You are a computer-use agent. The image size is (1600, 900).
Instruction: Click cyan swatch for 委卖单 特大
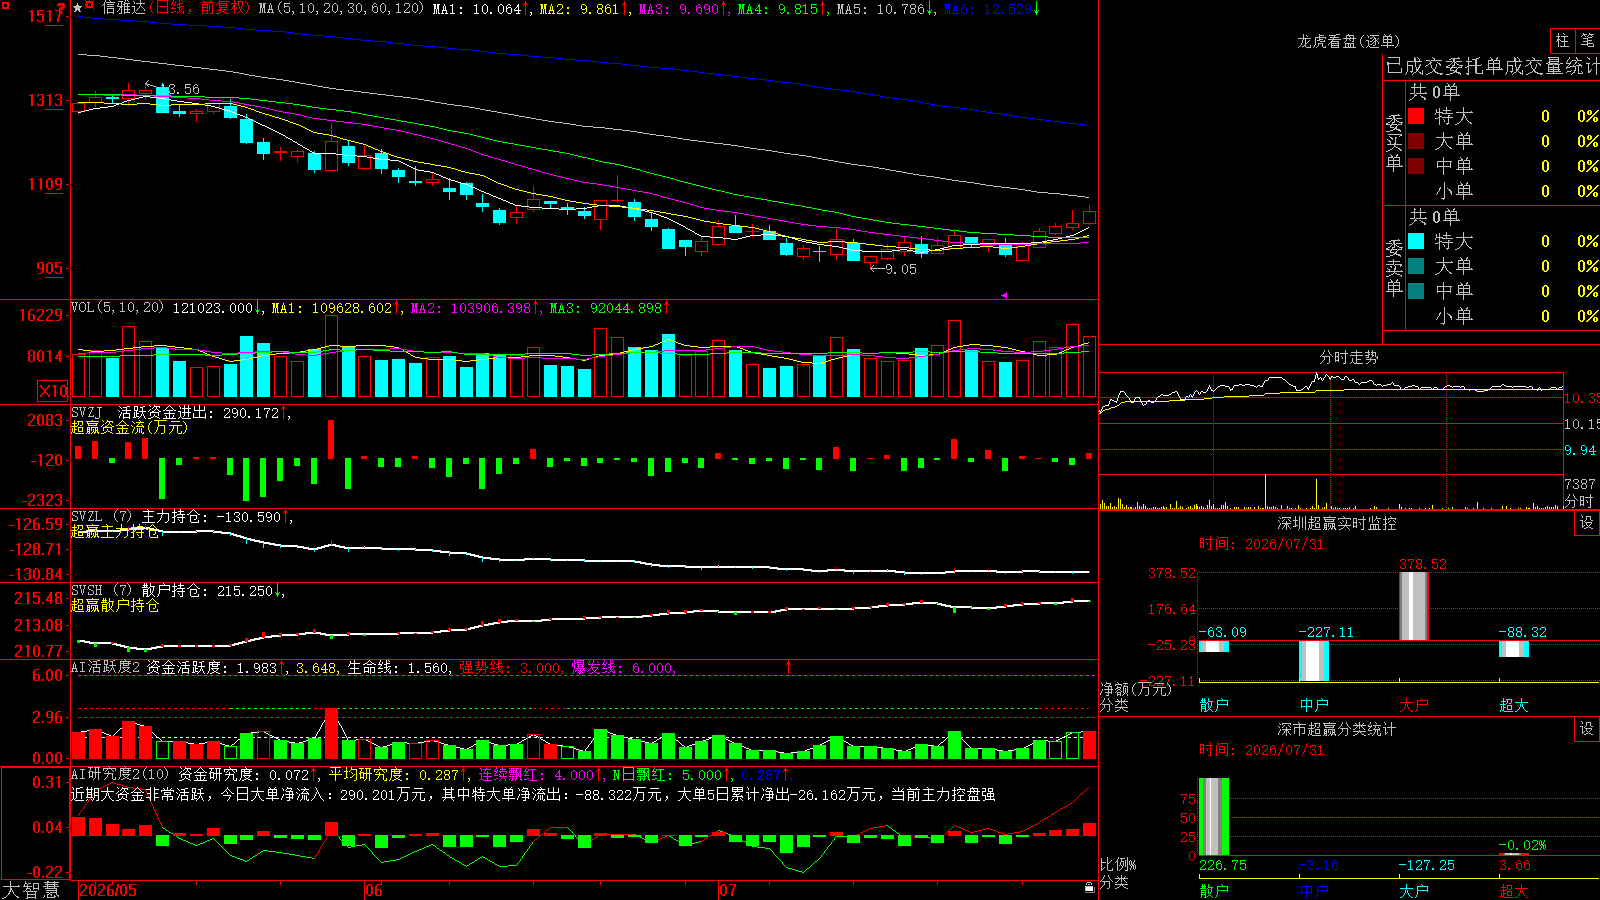tap(1416, 241)
